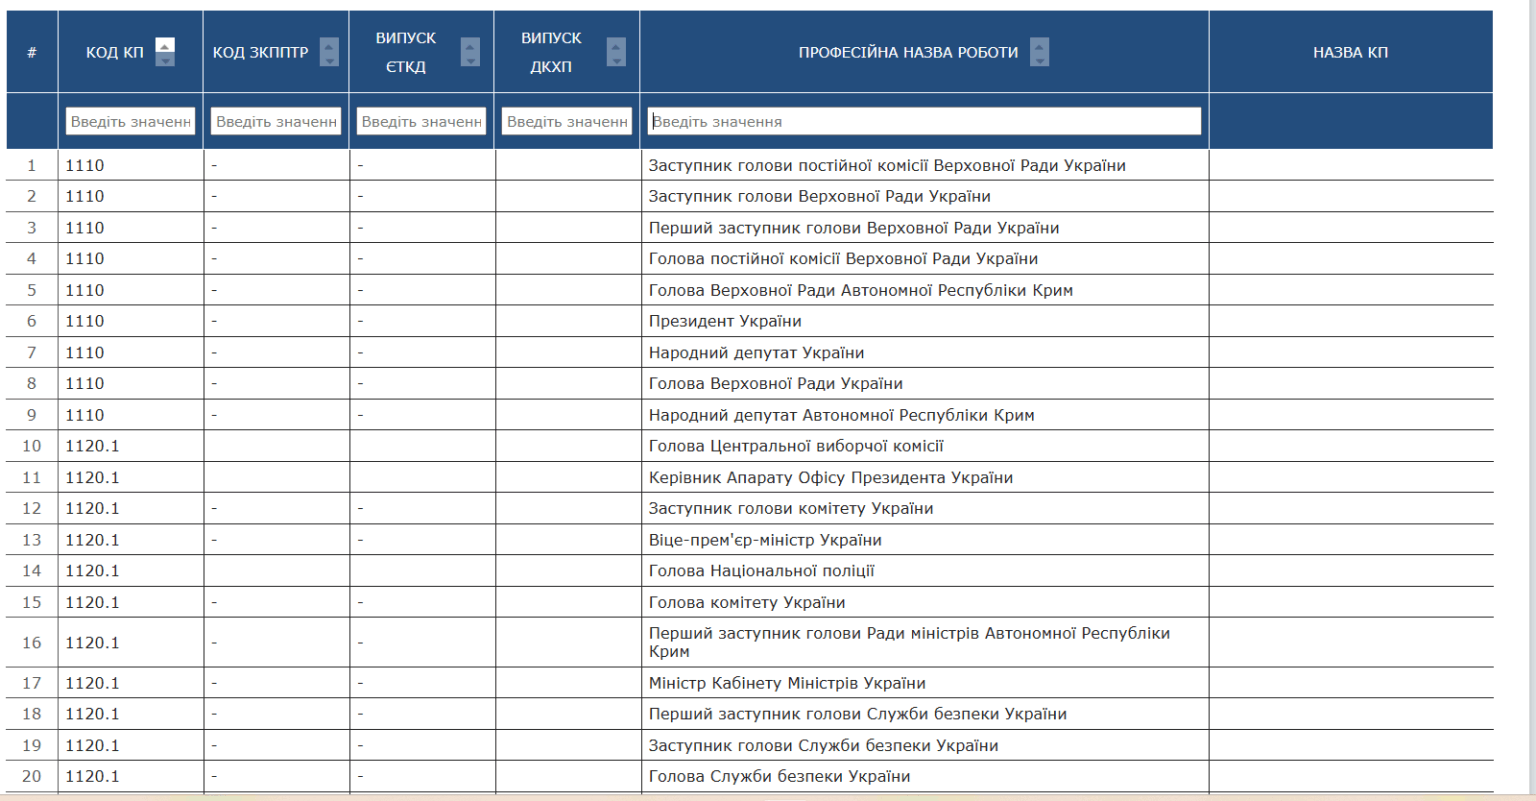Click the # column header

[x=32, y=52]
